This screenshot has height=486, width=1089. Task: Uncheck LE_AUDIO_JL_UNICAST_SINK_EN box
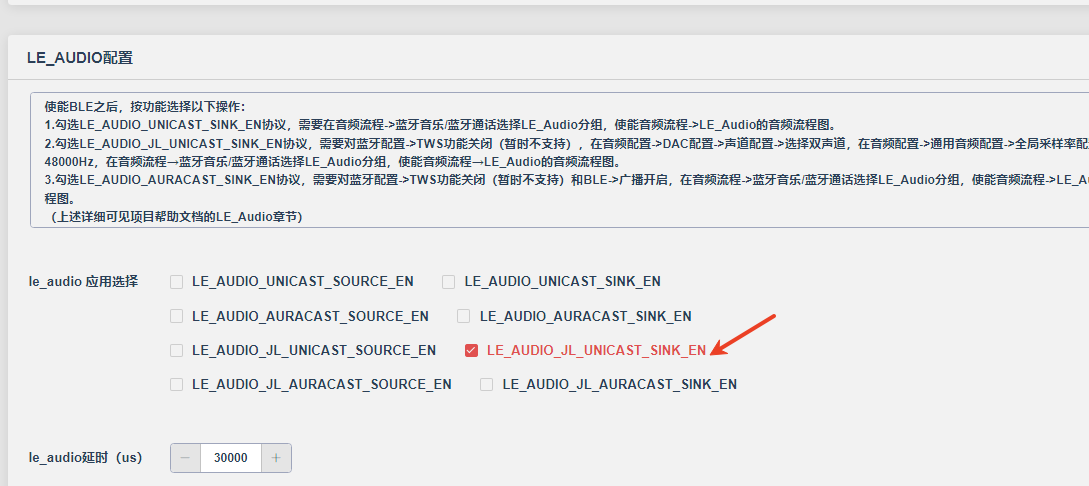(x=472, y=351)
